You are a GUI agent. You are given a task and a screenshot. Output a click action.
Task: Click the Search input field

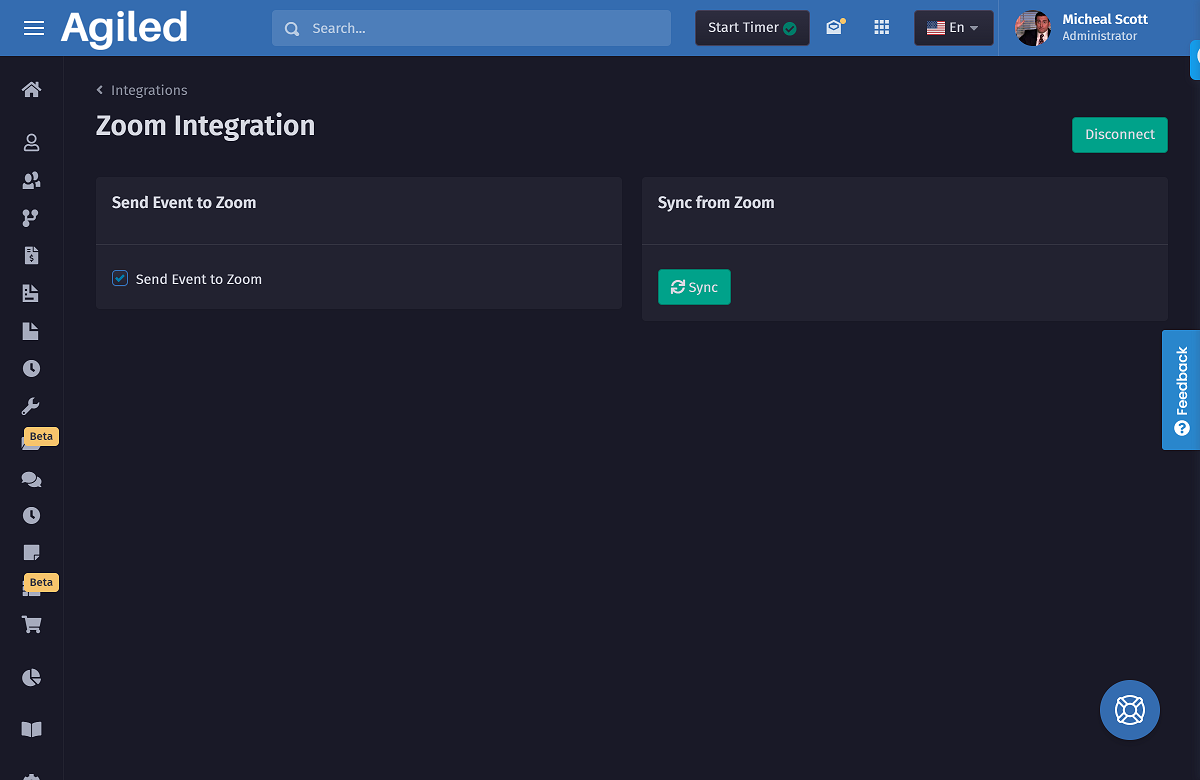[x=471, y=28]
